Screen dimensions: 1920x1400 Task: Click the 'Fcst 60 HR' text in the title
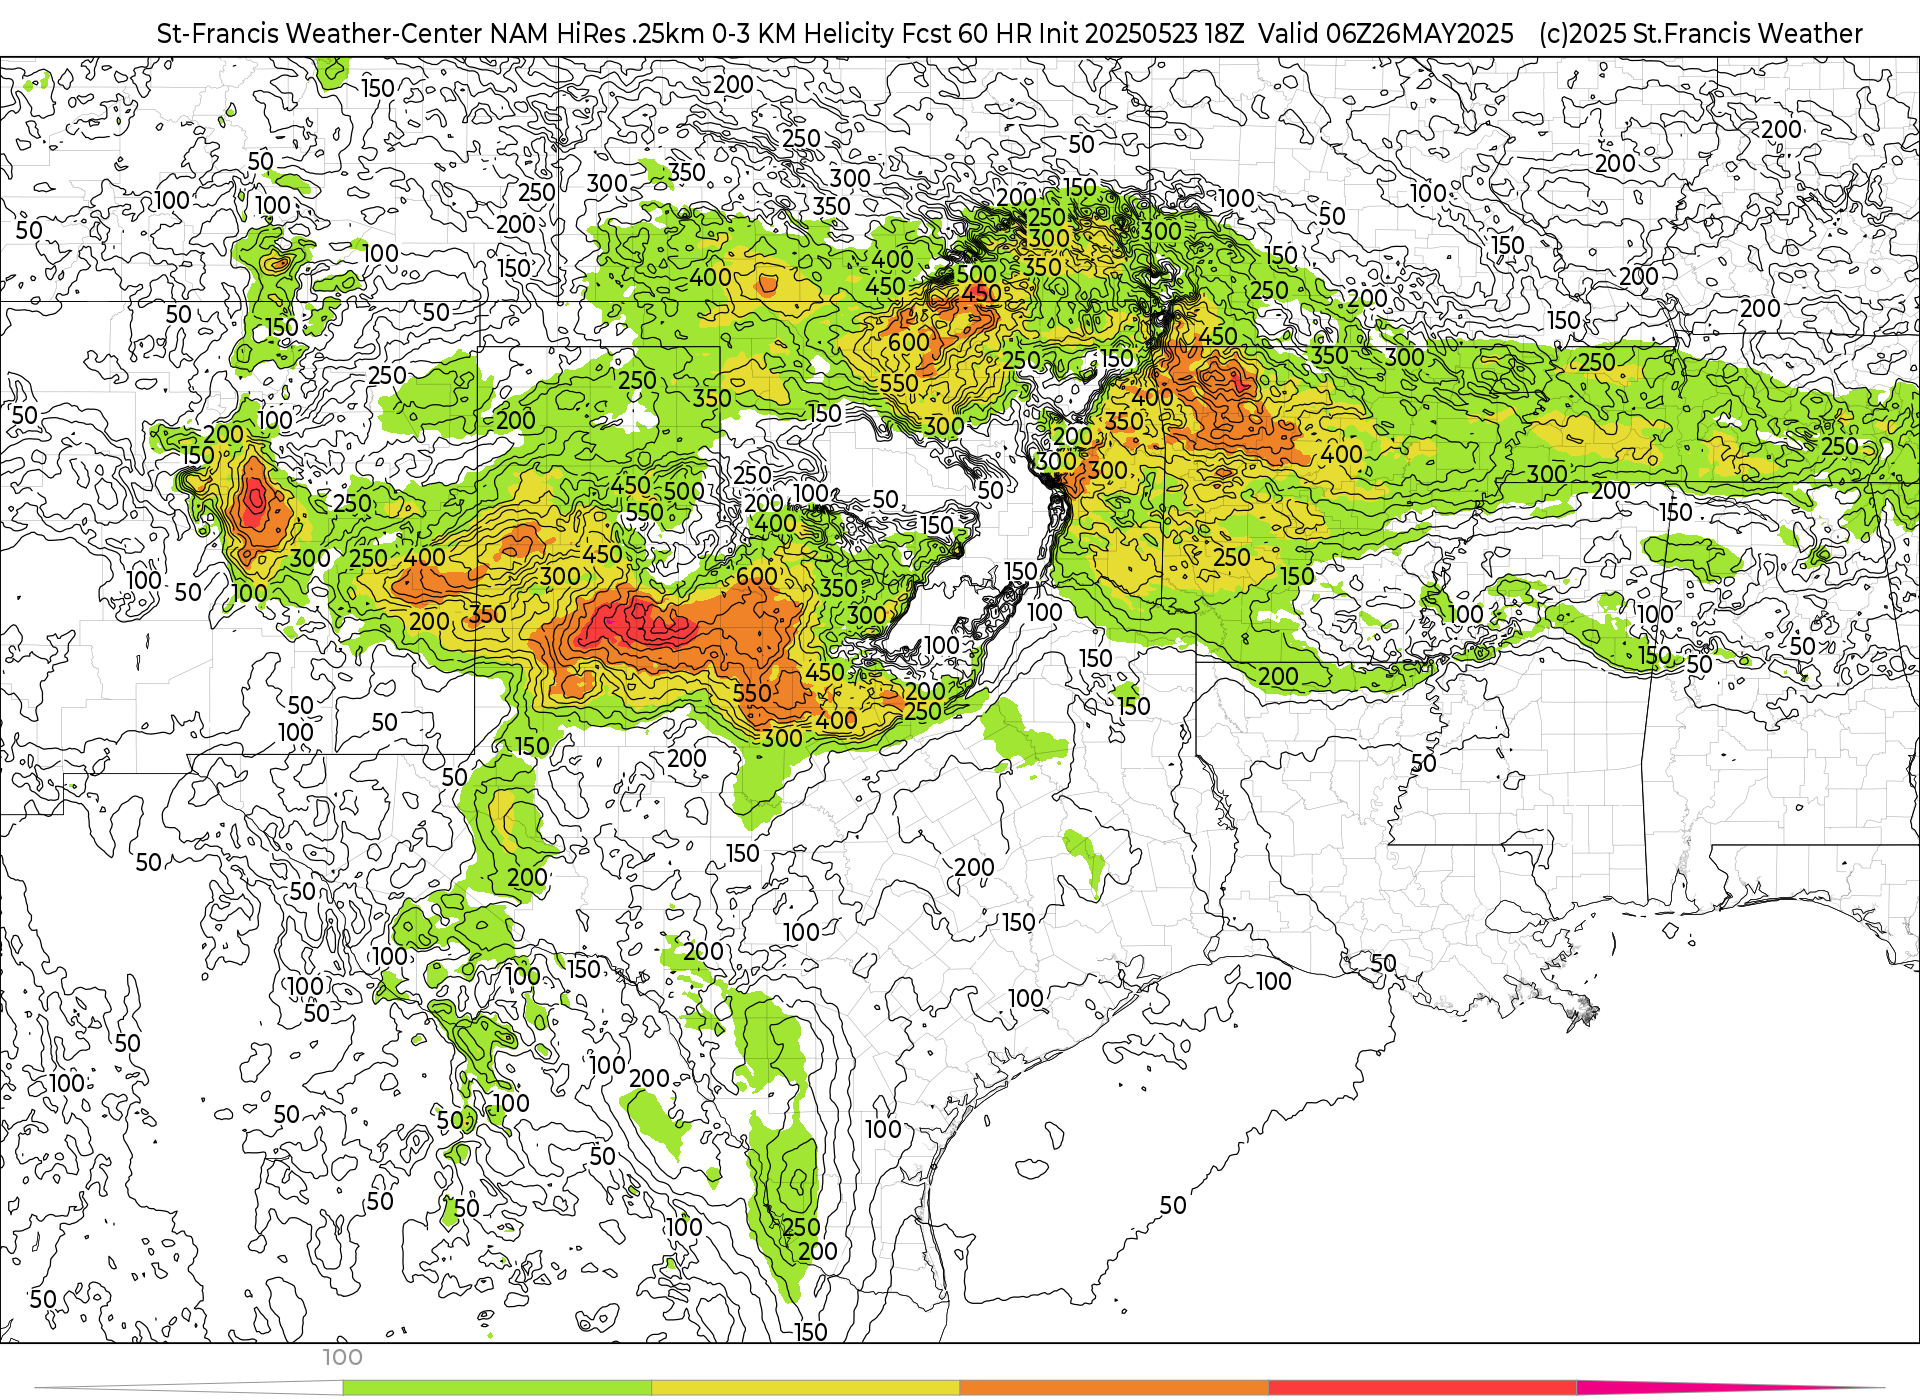click(966, 34)
